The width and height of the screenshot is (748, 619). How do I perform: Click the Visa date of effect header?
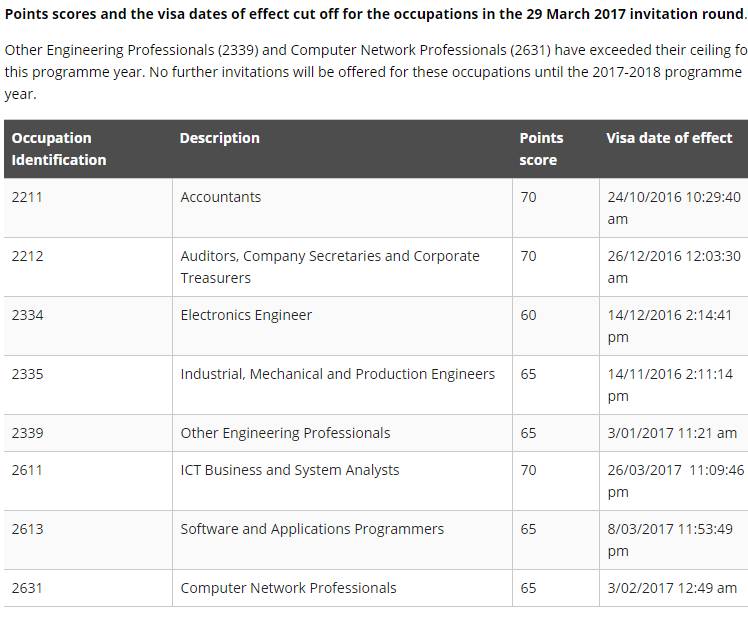pyautogui.click(x=669, y=138)
